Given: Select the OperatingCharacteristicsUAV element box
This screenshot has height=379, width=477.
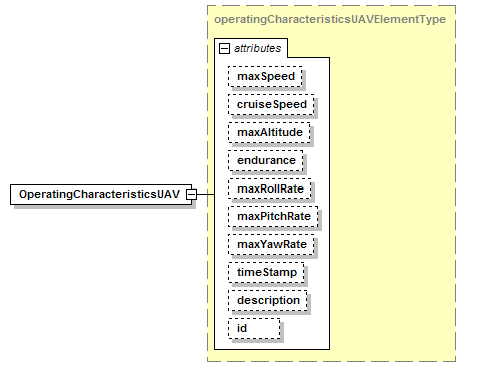Looking at the screenshot, I should click(x=101, y=194).
